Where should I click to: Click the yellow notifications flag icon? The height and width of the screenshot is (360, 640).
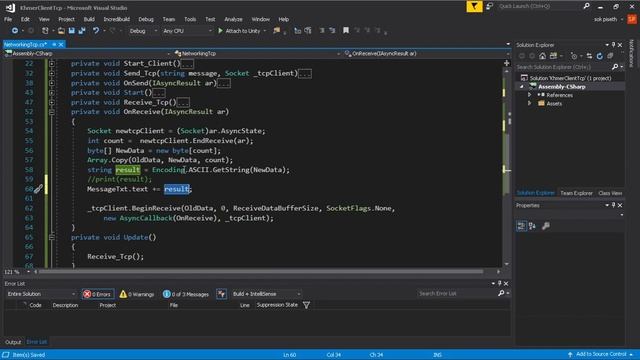tap(474, 7)
